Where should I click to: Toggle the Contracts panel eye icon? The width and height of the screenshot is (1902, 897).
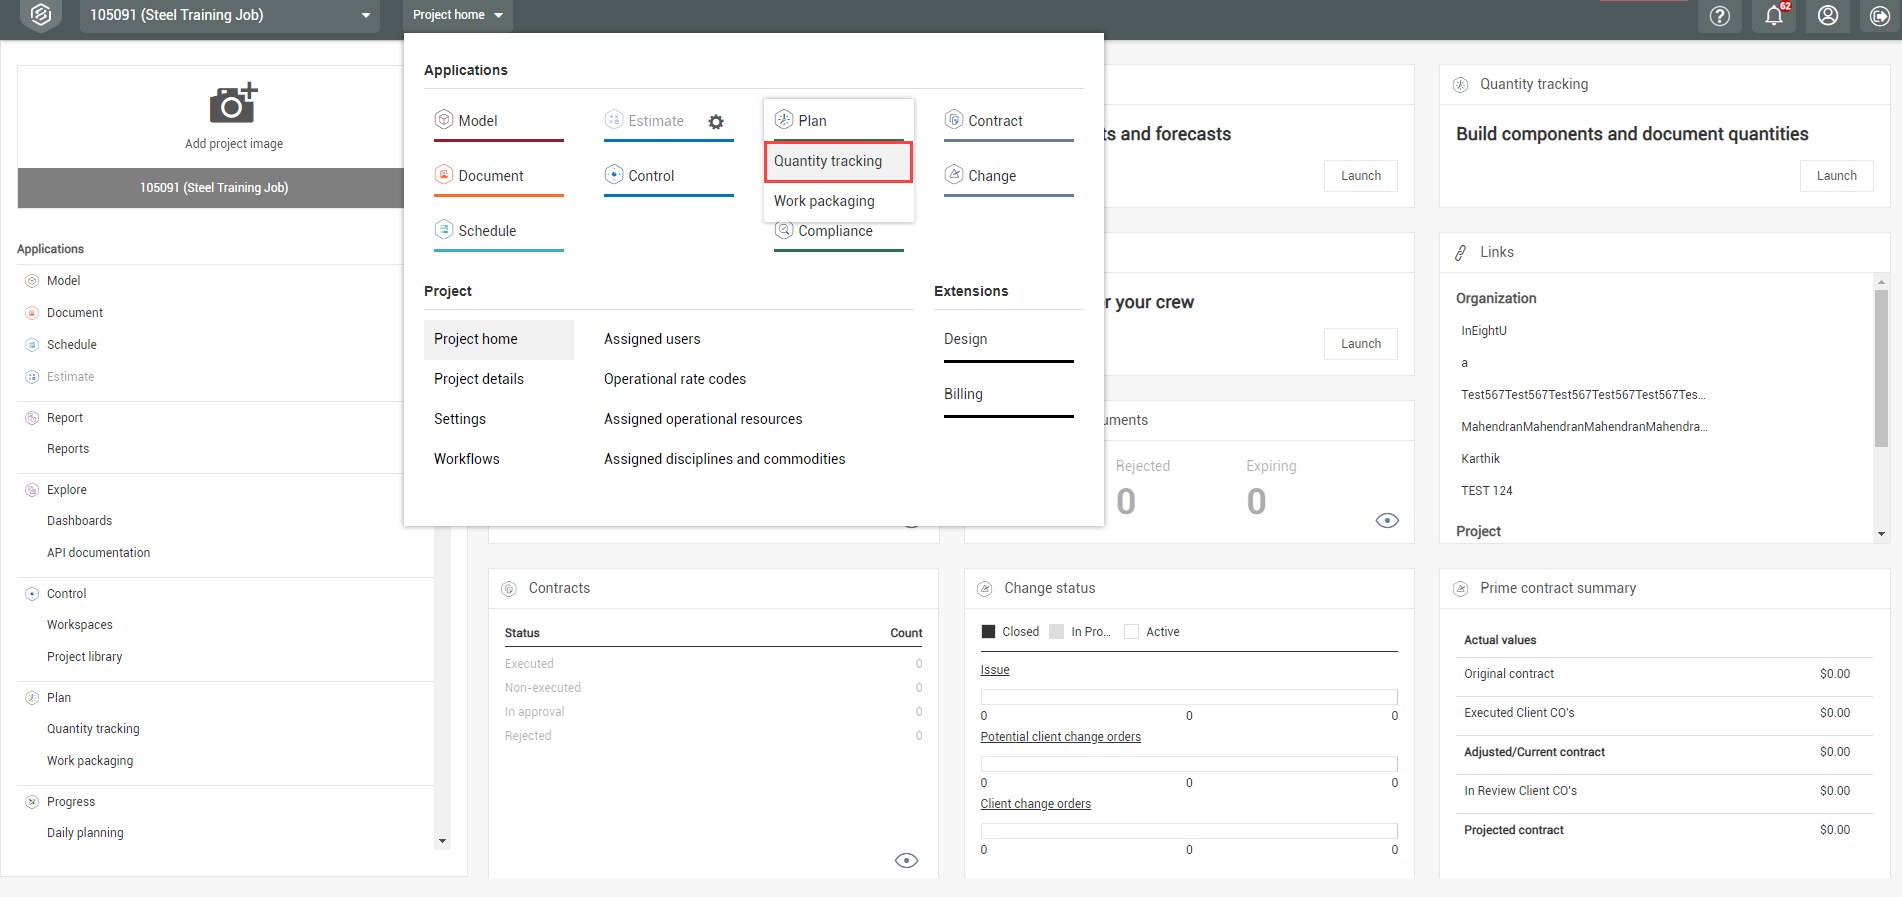[x=906, y=861]
